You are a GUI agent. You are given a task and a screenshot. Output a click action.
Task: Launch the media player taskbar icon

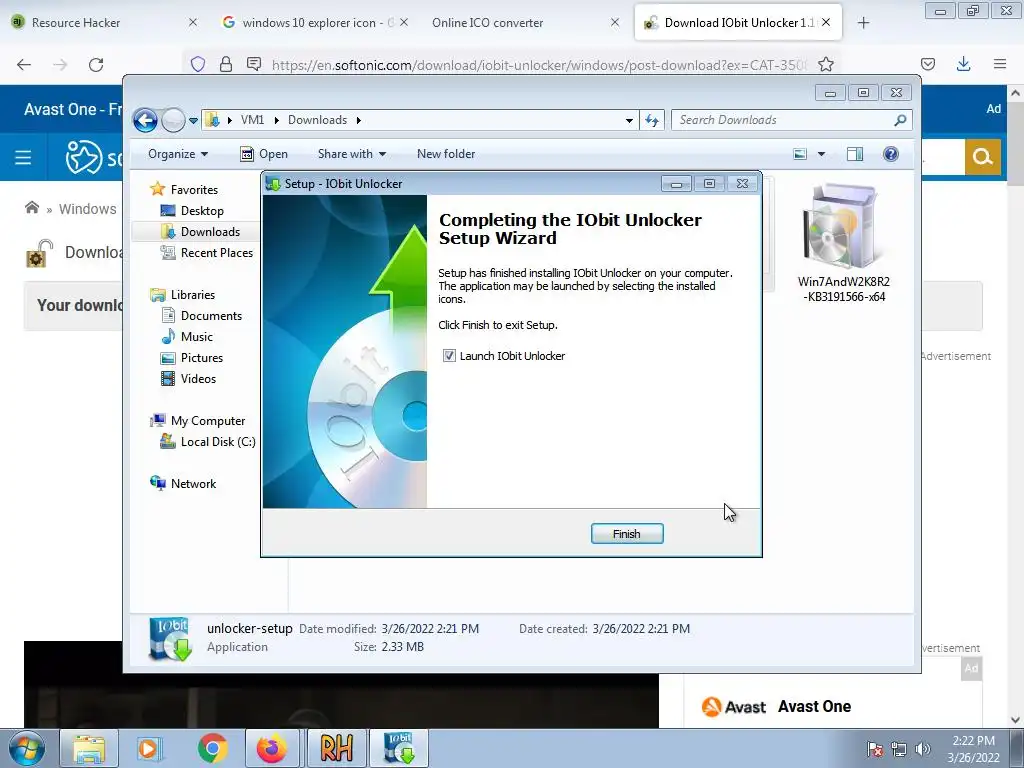pyautogui.click(x=150, y=748)
